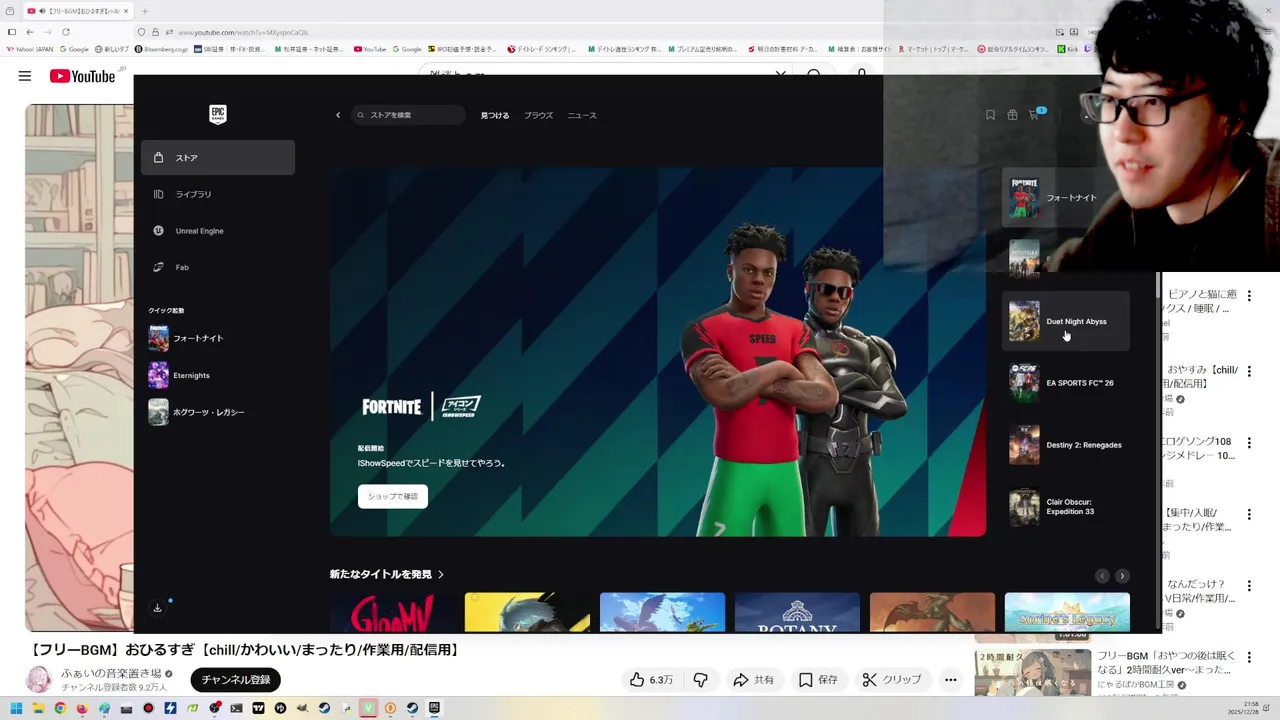Switch to the 見つける tab
Screen dimensions: 1280x720
pos(495,115)
